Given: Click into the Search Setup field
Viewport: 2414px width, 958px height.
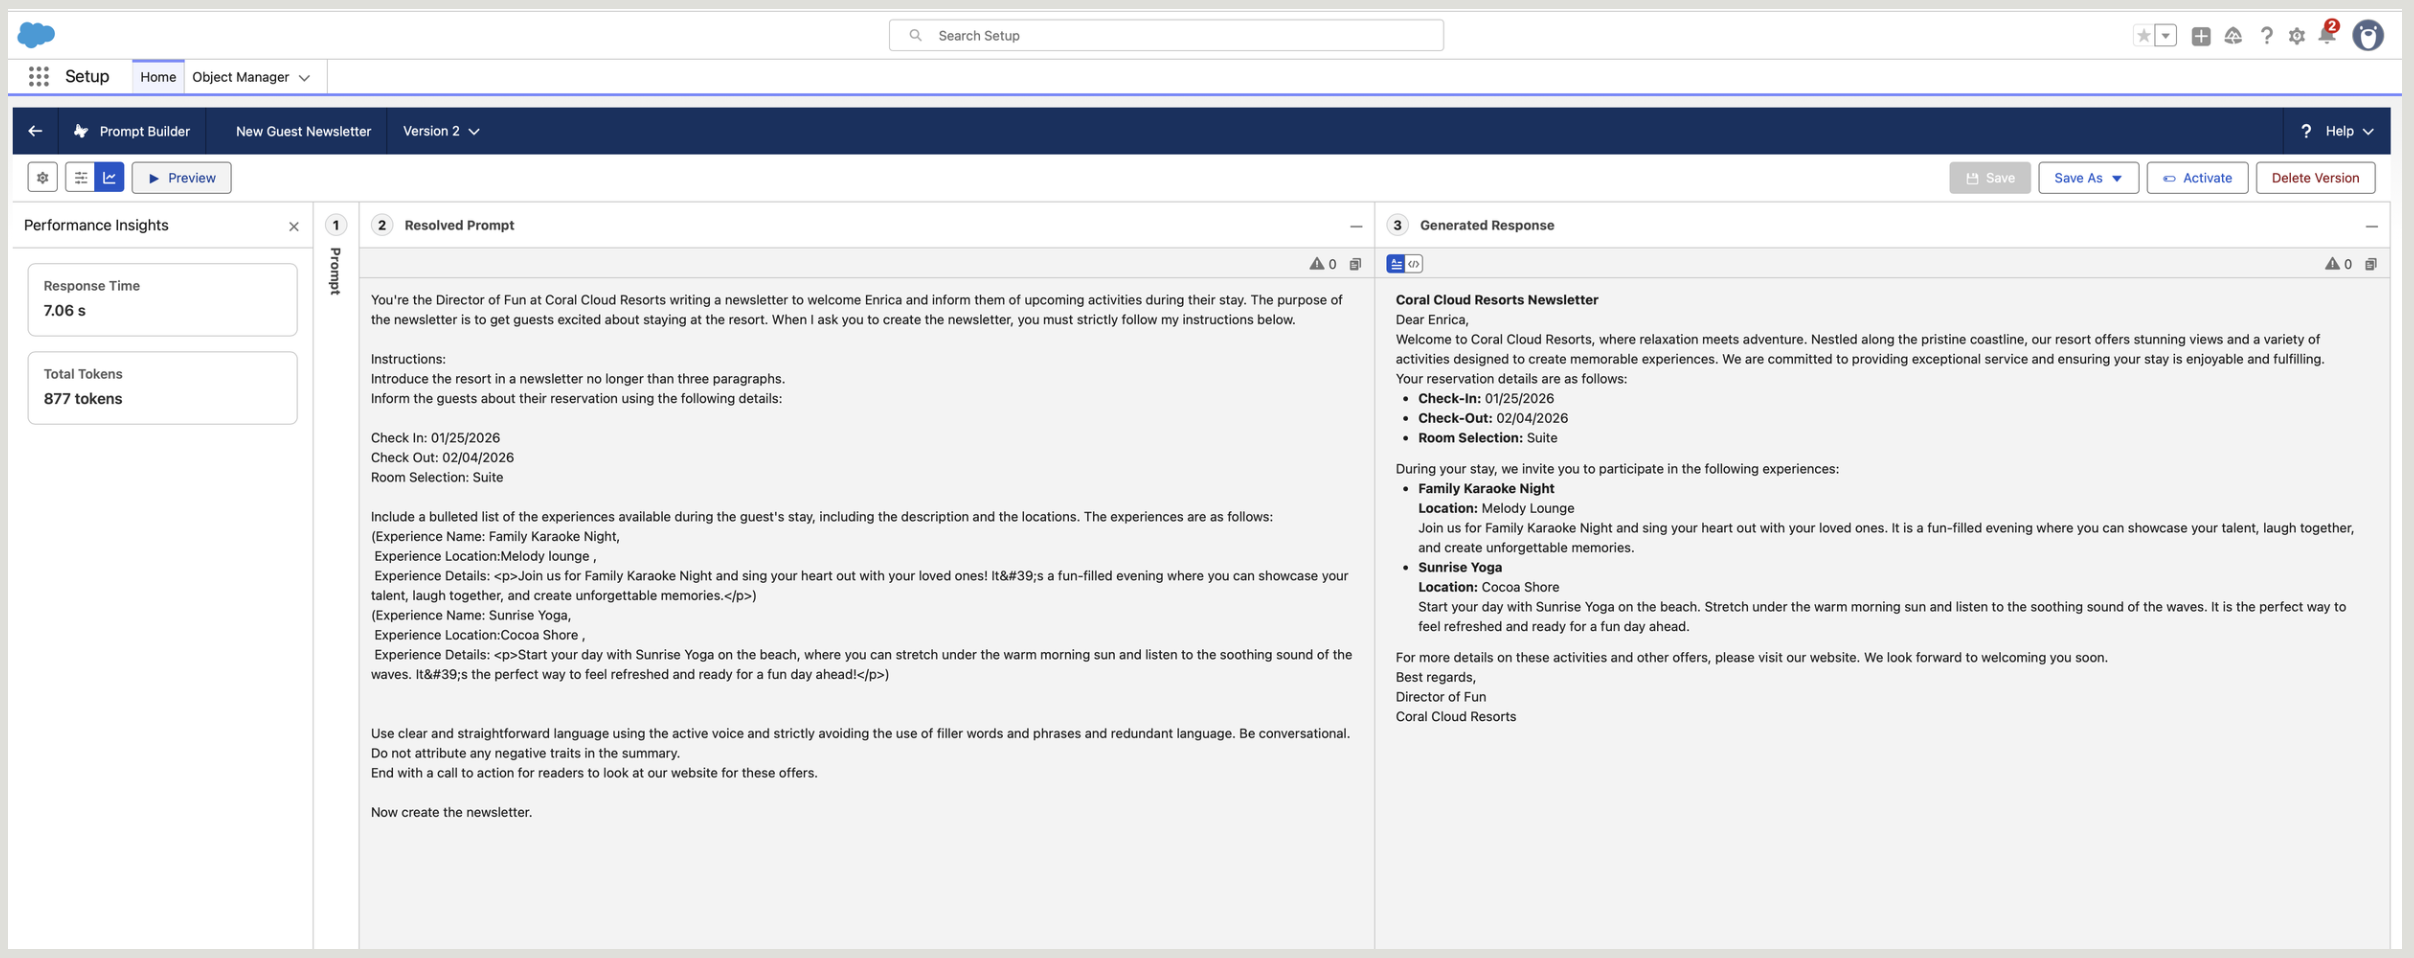Looking at the screenshot, I should (1166, 36).
